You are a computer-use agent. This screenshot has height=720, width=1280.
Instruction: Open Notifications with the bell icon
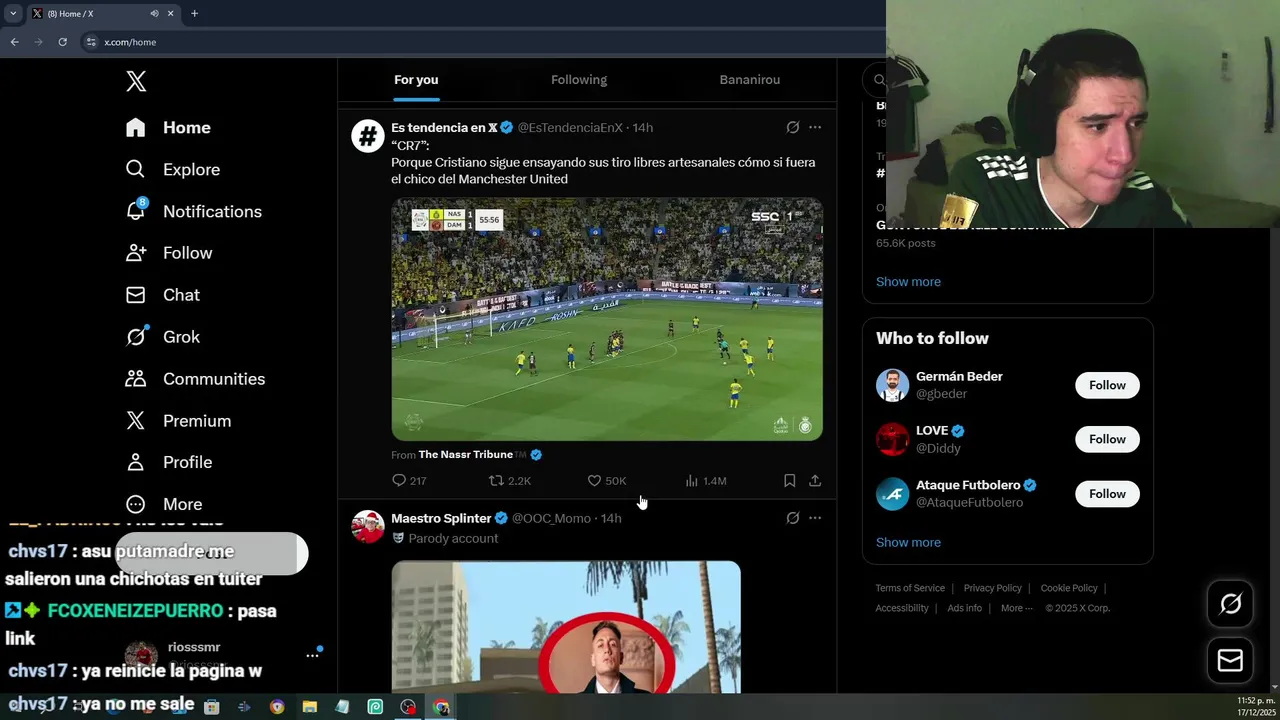pos(193,212)
